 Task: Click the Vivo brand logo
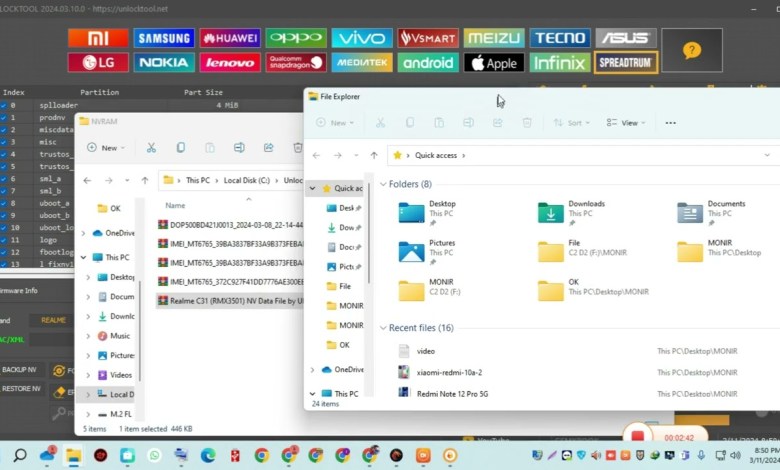click(x=362, y=38)
